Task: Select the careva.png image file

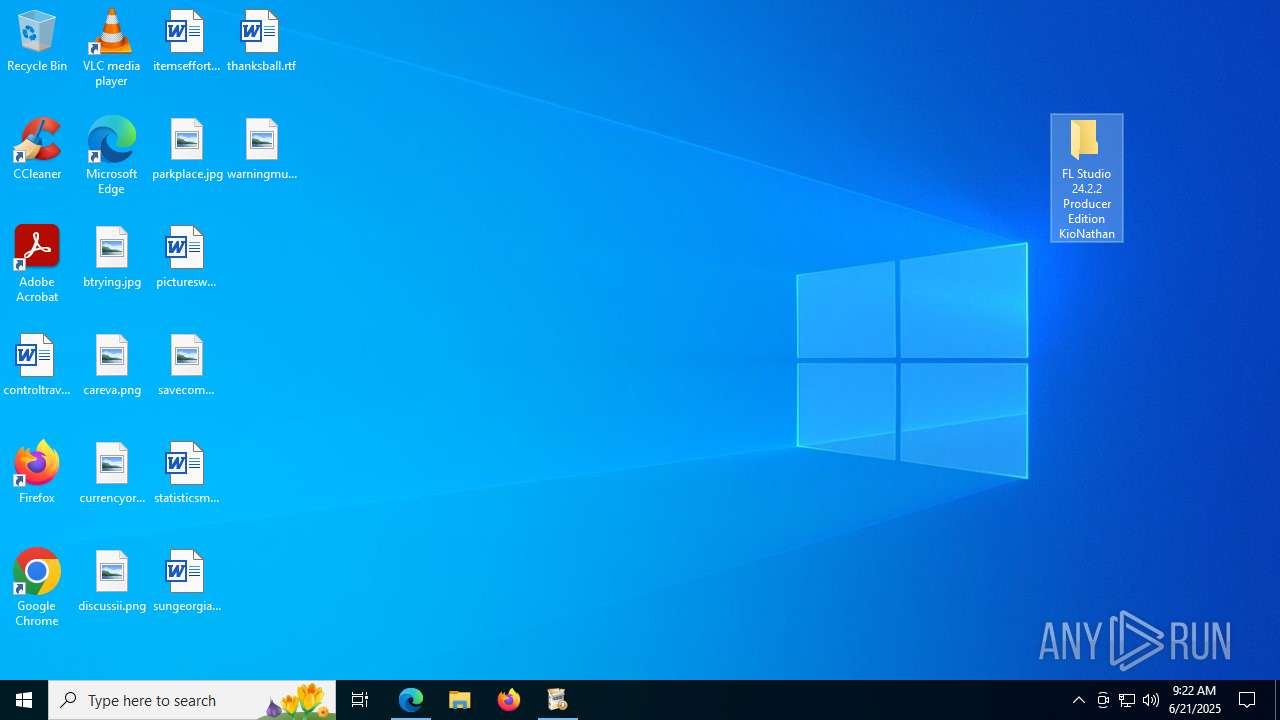Action: pos(112,366)
